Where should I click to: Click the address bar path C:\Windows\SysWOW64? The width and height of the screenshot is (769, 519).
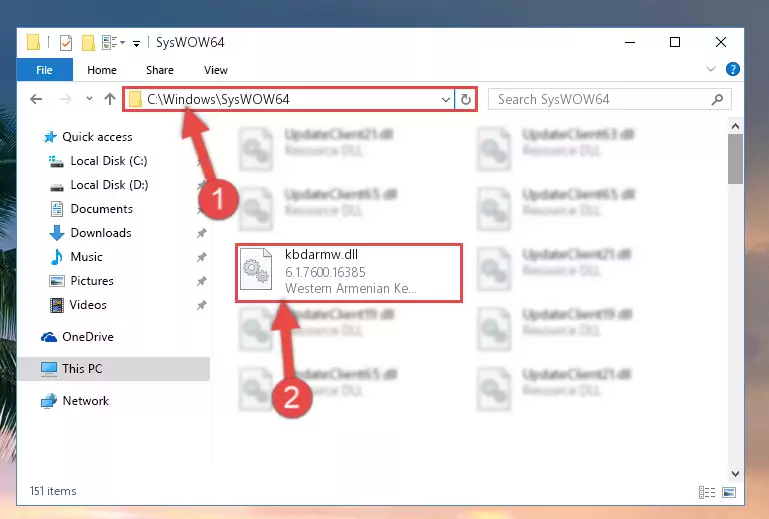click(x=218, y=100)
